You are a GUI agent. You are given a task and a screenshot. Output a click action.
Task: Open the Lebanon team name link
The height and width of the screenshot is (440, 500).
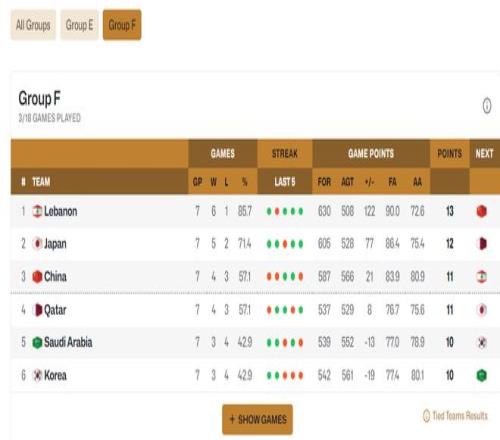(61, 211)
